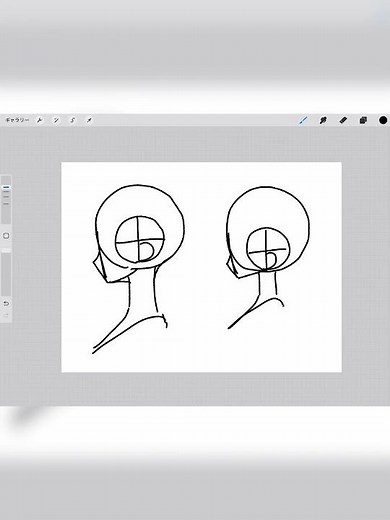Click the left head sketch on canvas
The image size is (390, 520).
(138, 269)
